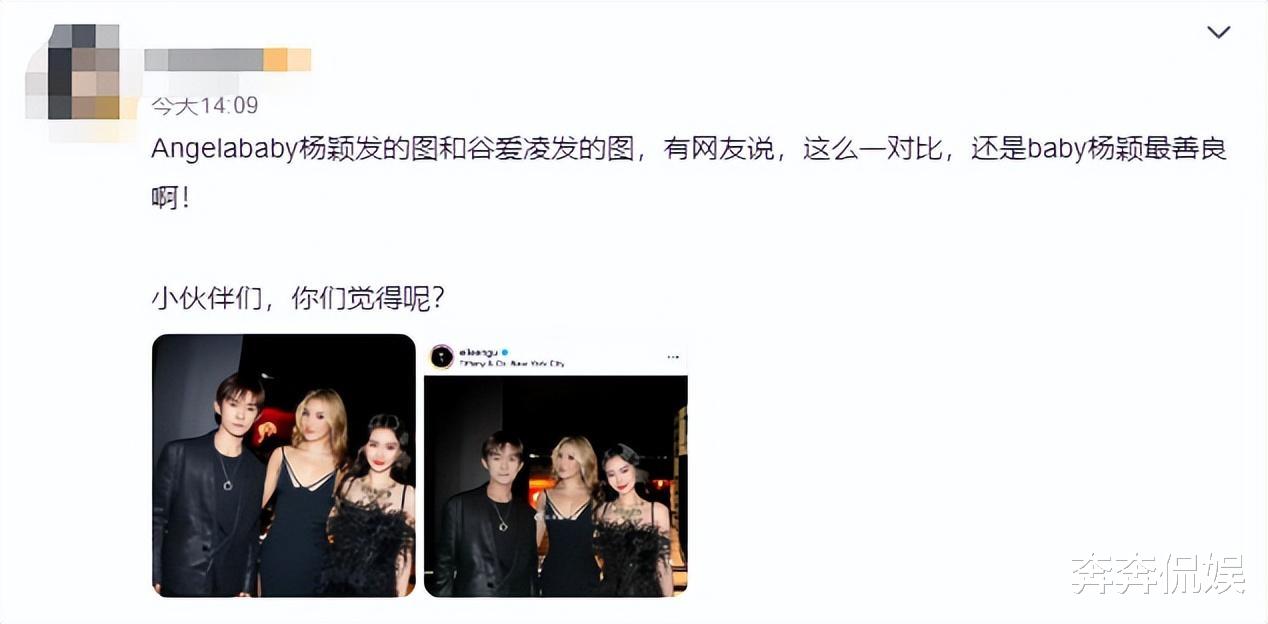Viewport: 1268px width, 624px height.
Task: Expand the chevron menu at post's top-right
Action: (x=1218, y=33)
